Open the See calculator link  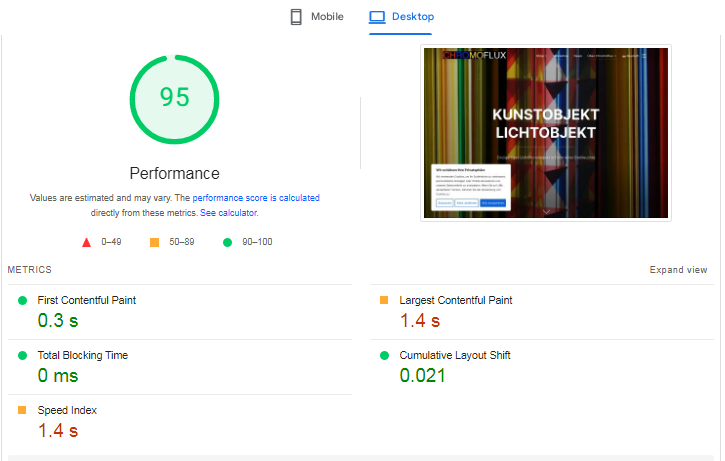click(x=229, y=213)
